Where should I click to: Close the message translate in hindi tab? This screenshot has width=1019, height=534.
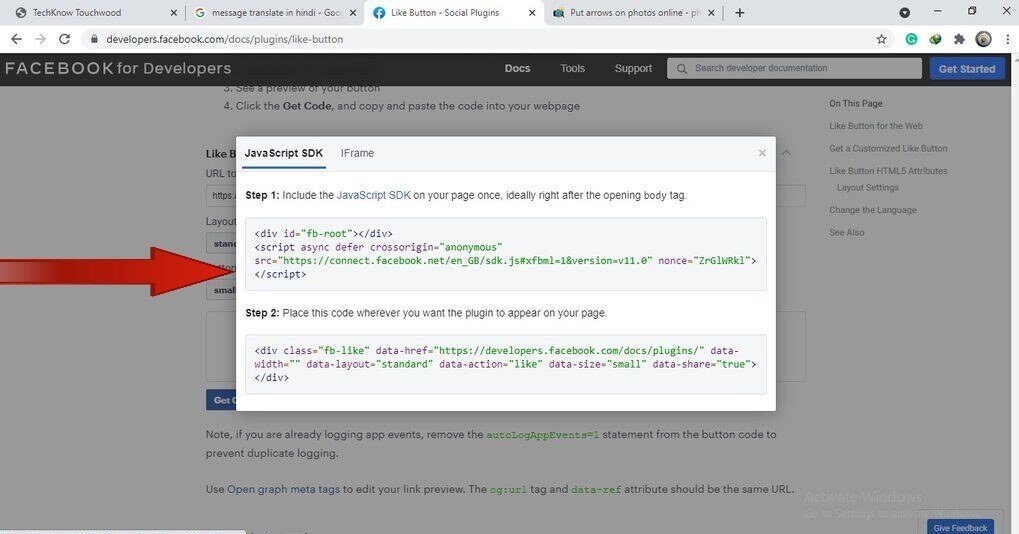coord(353,12)
